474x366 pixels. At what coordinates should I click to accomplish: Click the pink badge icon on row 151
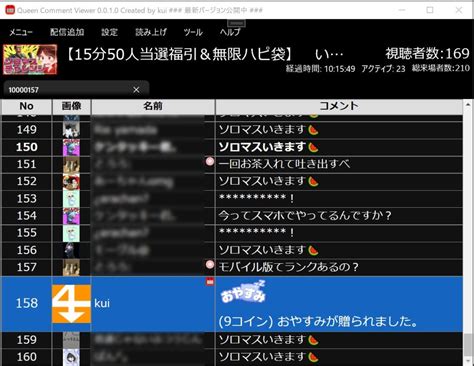tap(210, 162)
